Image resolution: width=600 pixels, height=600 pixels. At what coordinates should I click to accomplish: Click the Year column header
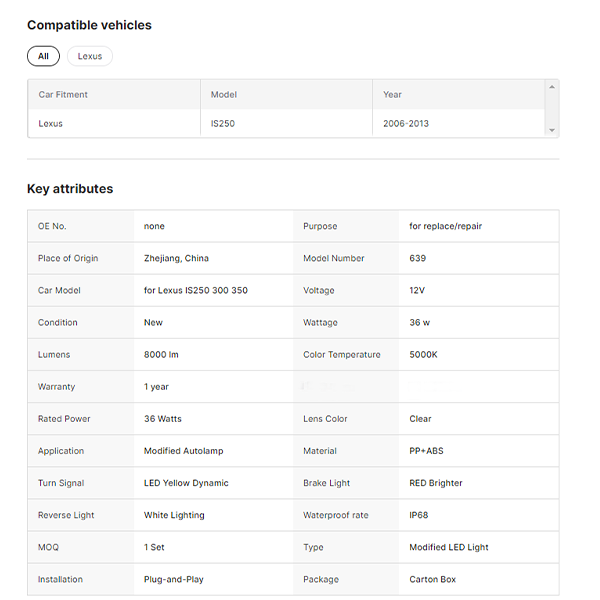(392, 95)
